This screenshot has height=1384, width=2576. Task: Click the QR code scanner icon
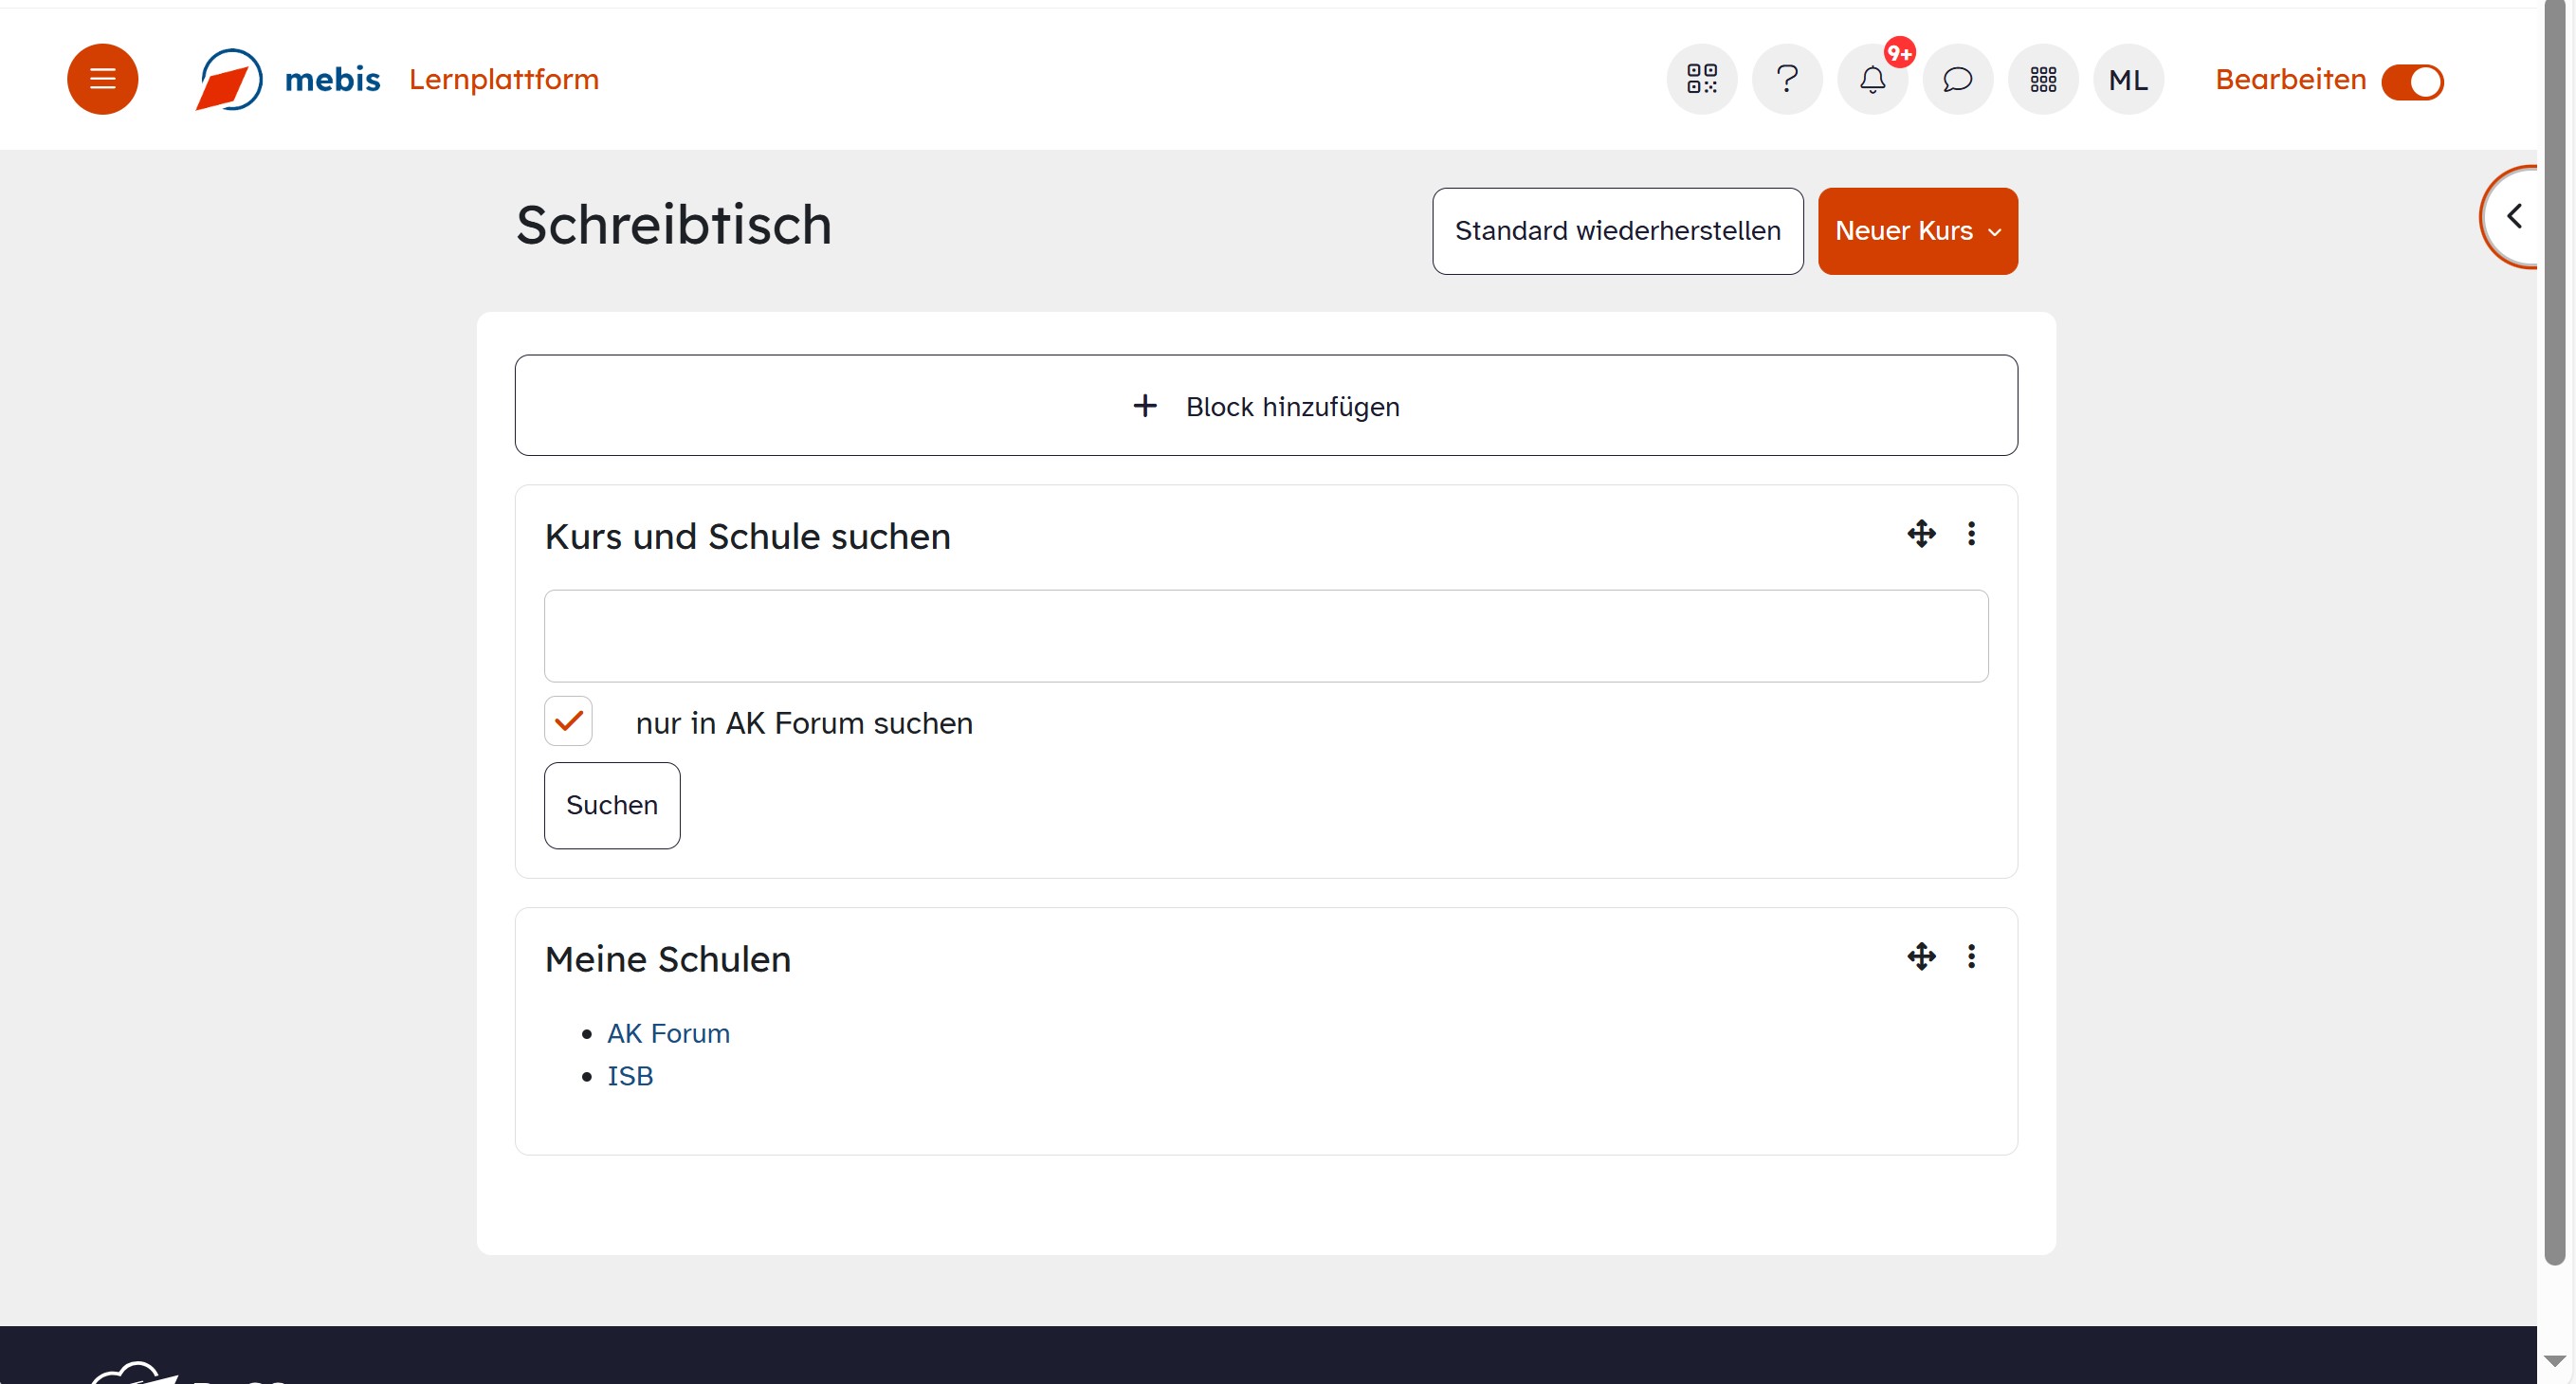(1701, 79)
